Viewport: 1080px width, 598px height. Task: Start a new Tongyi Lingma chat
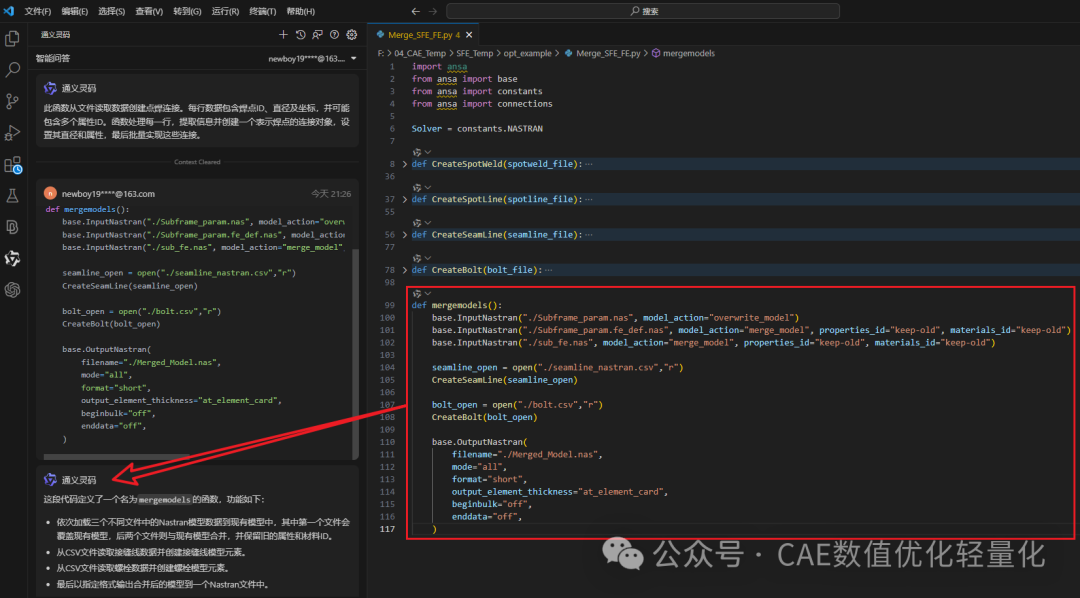(x=283, y=34)
